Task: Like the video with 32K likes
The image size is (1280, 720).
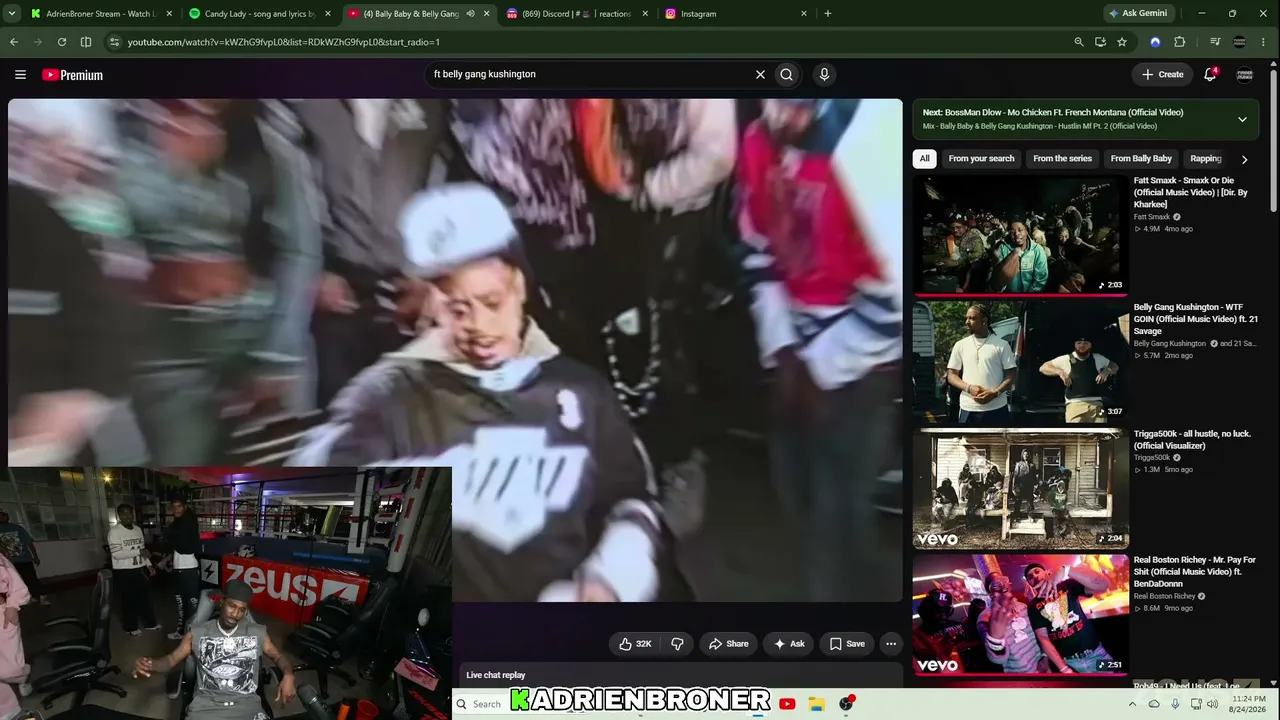Action: [x=635, y=644]
